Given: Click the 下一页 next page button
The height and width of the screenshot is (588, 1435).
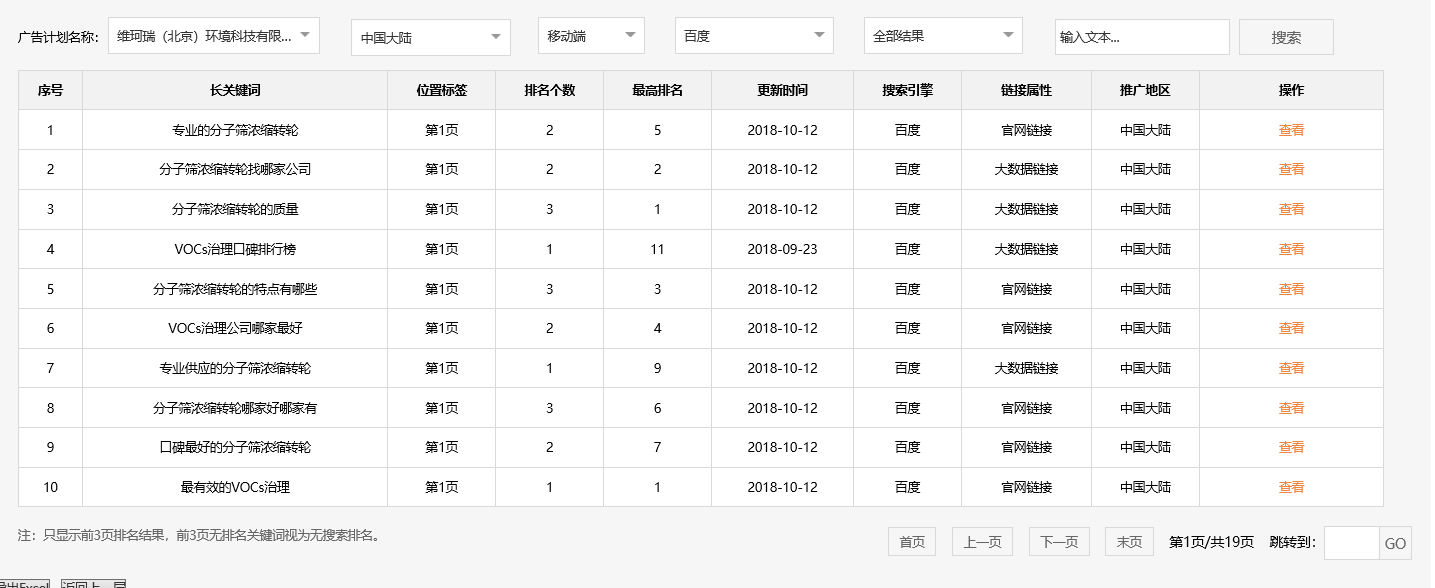Looking at the screenshot, I should point(1058,541).
